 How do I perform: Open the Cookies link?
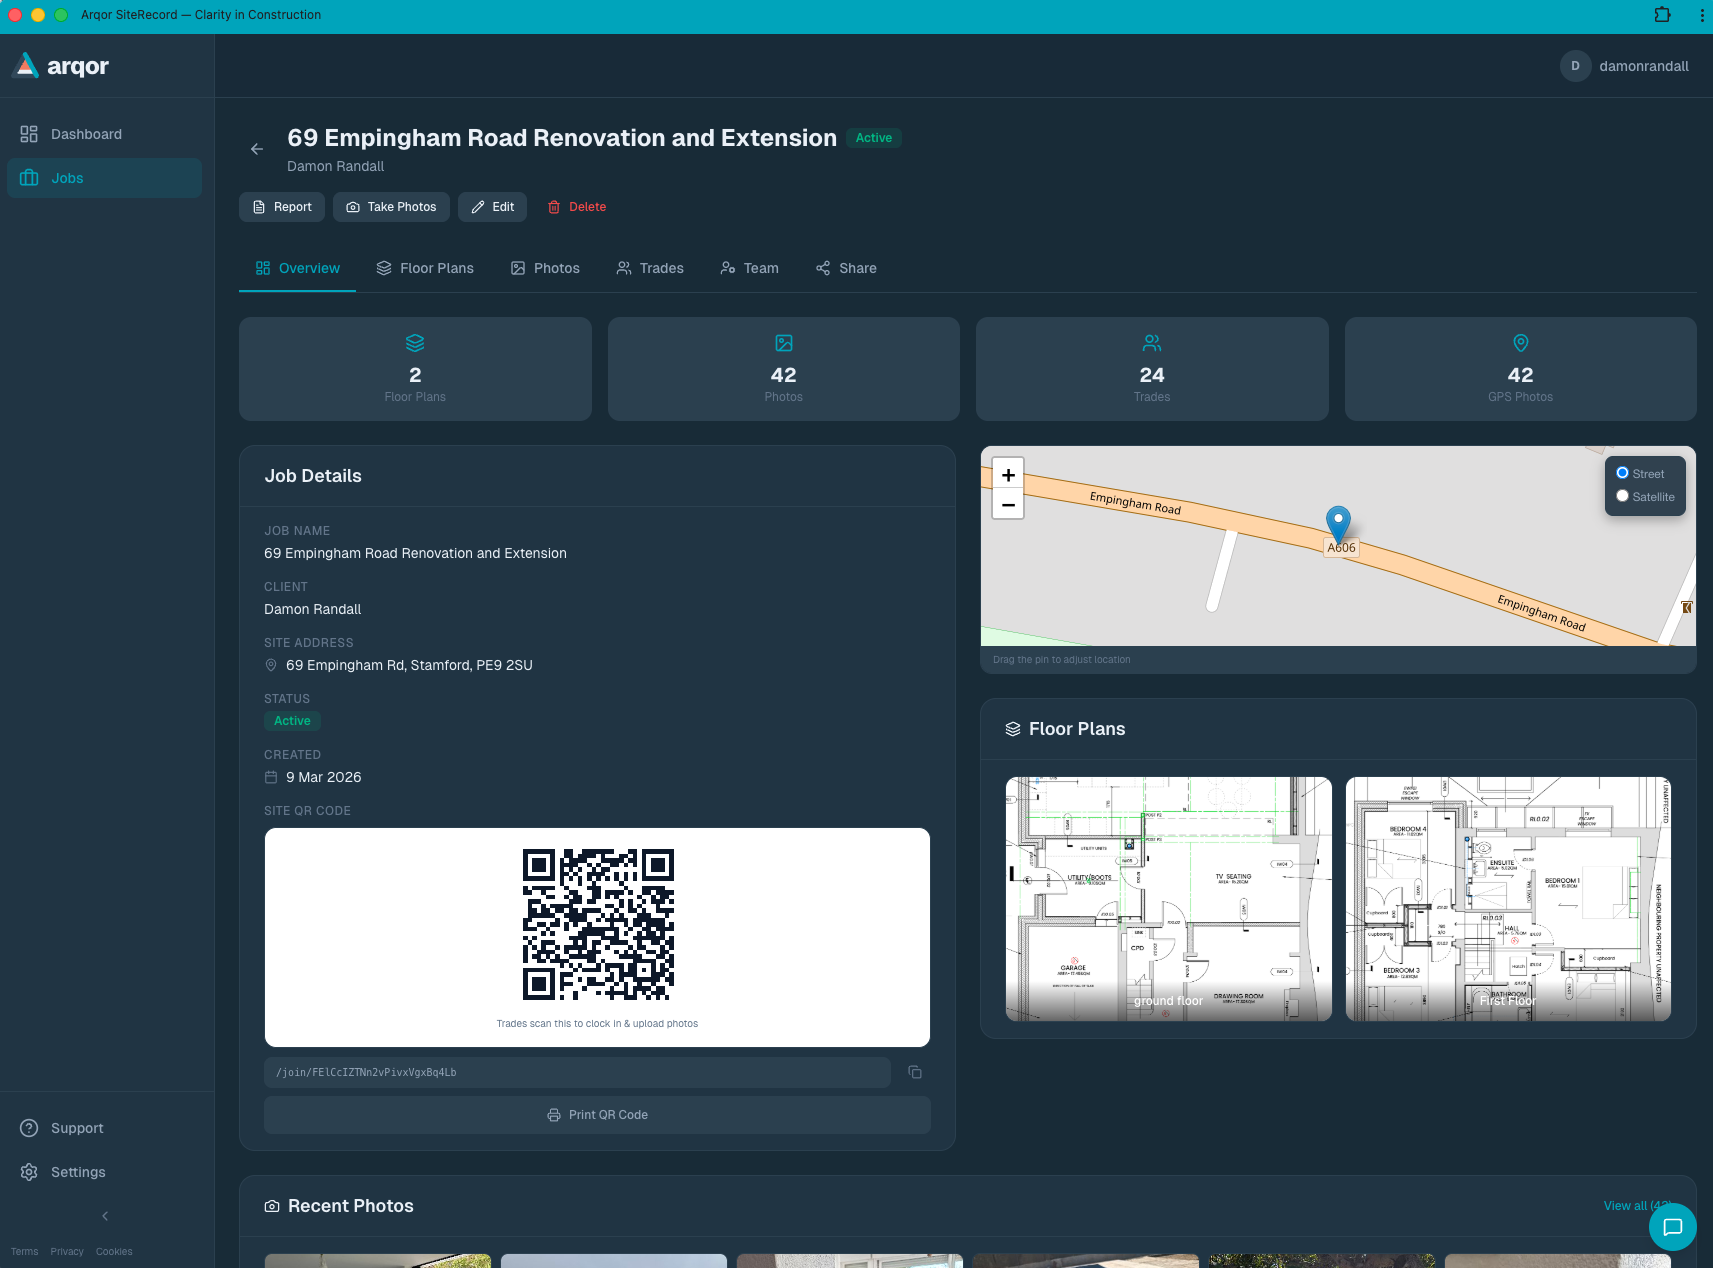coord(114,1252)
